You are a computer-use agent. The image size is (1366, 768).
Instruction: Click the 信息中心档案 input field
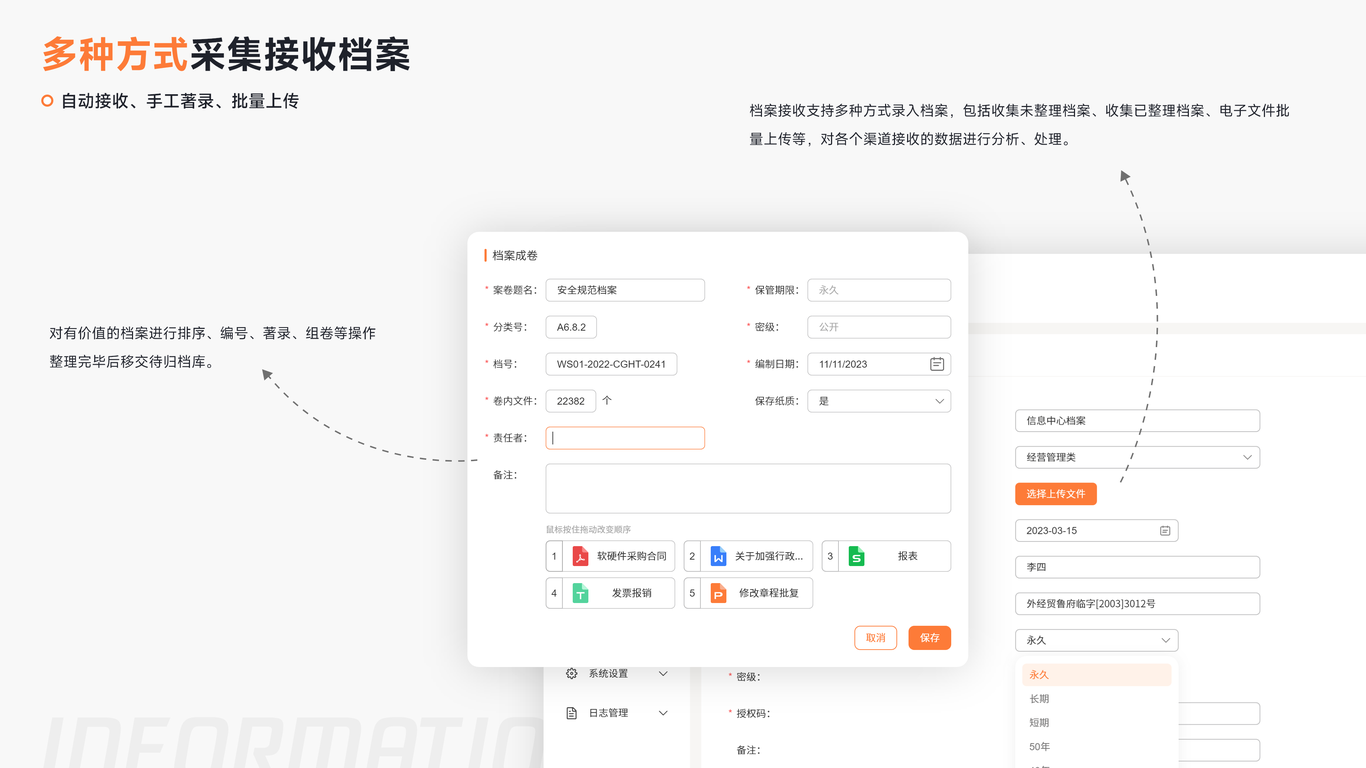[1137, 421]
